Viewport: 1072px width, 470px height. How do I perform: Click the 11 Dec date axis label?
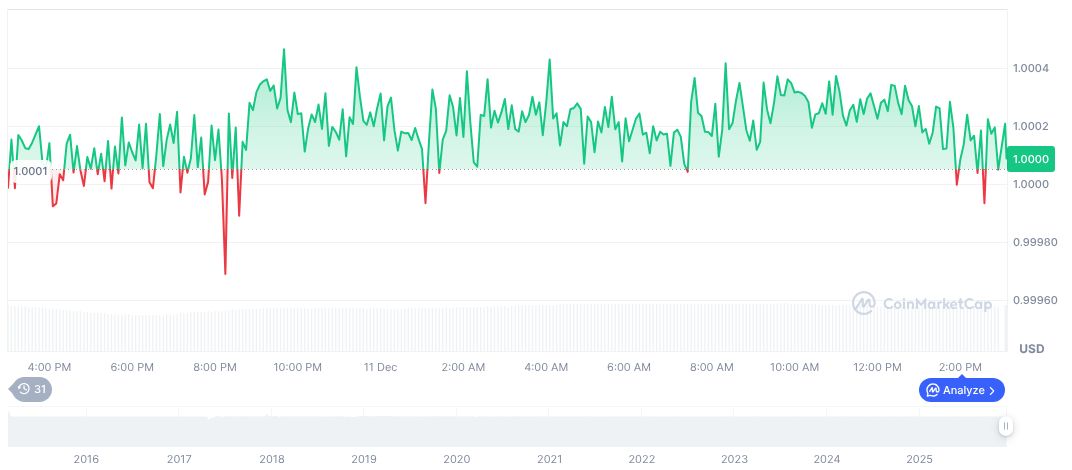pos(380,367)
